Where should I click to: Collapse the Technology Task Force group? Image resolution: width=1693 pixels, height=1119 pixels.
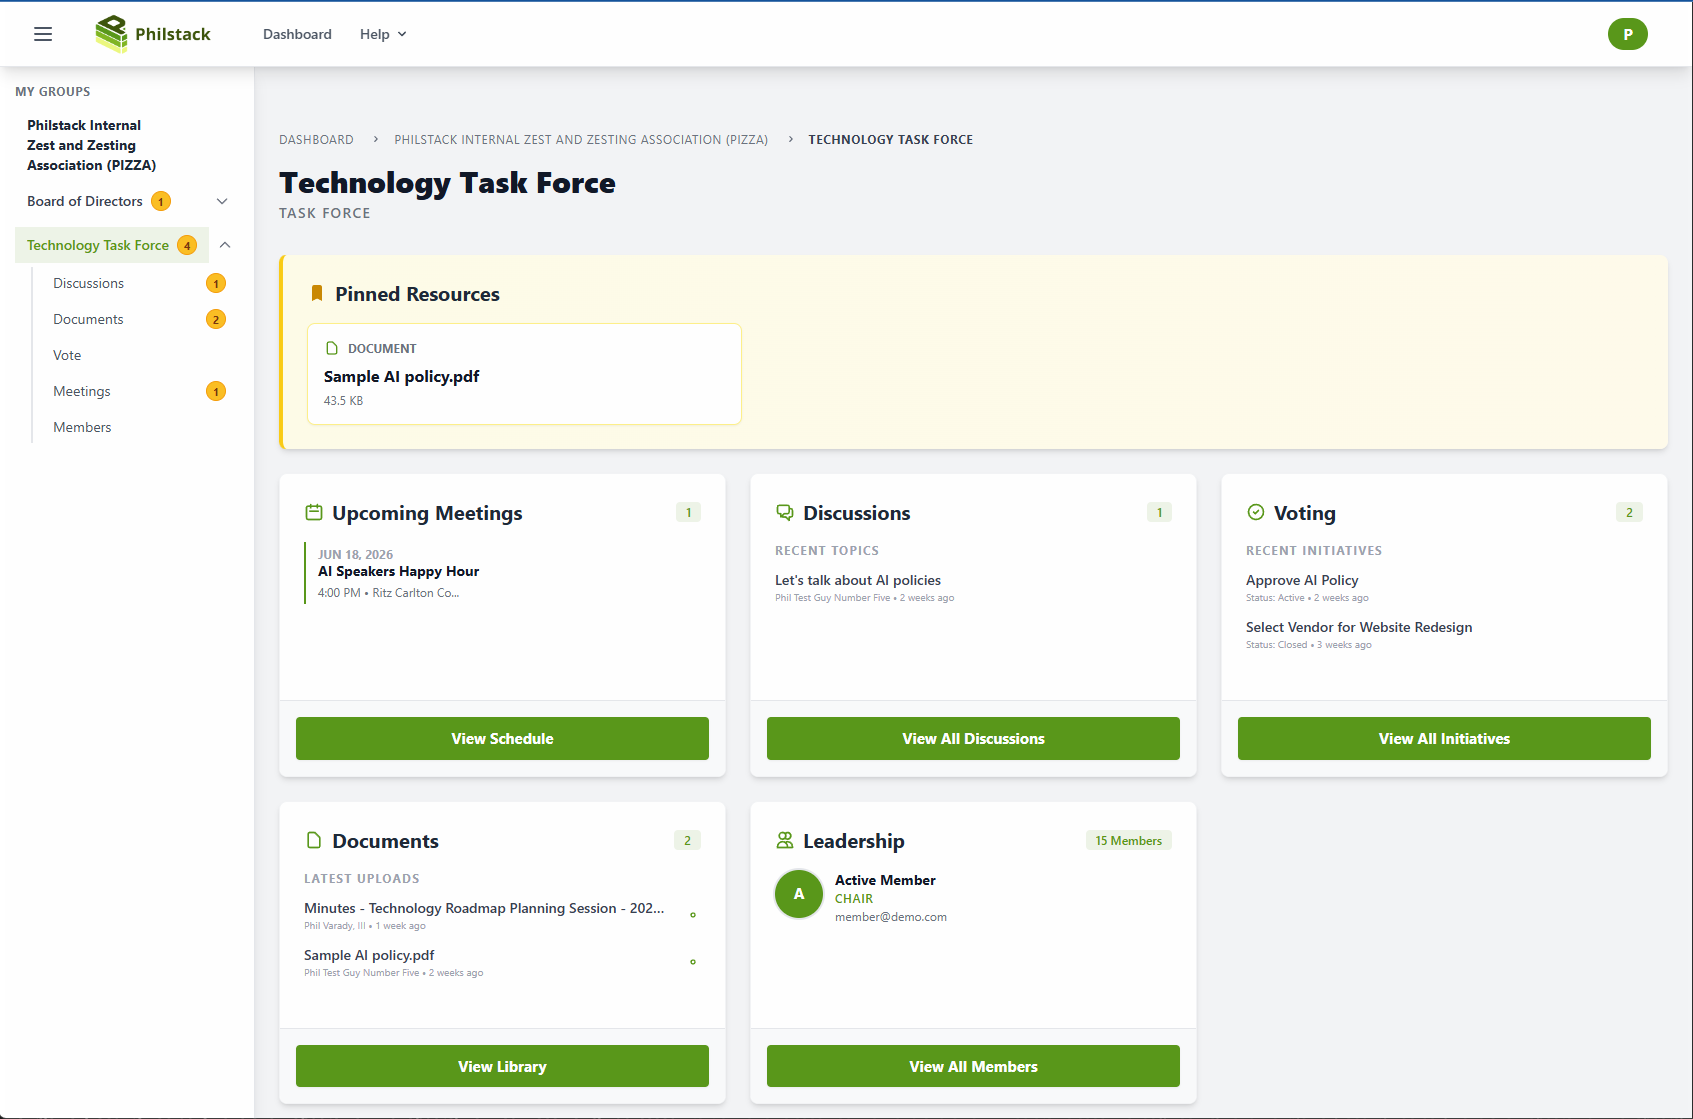tap(225, 244)
